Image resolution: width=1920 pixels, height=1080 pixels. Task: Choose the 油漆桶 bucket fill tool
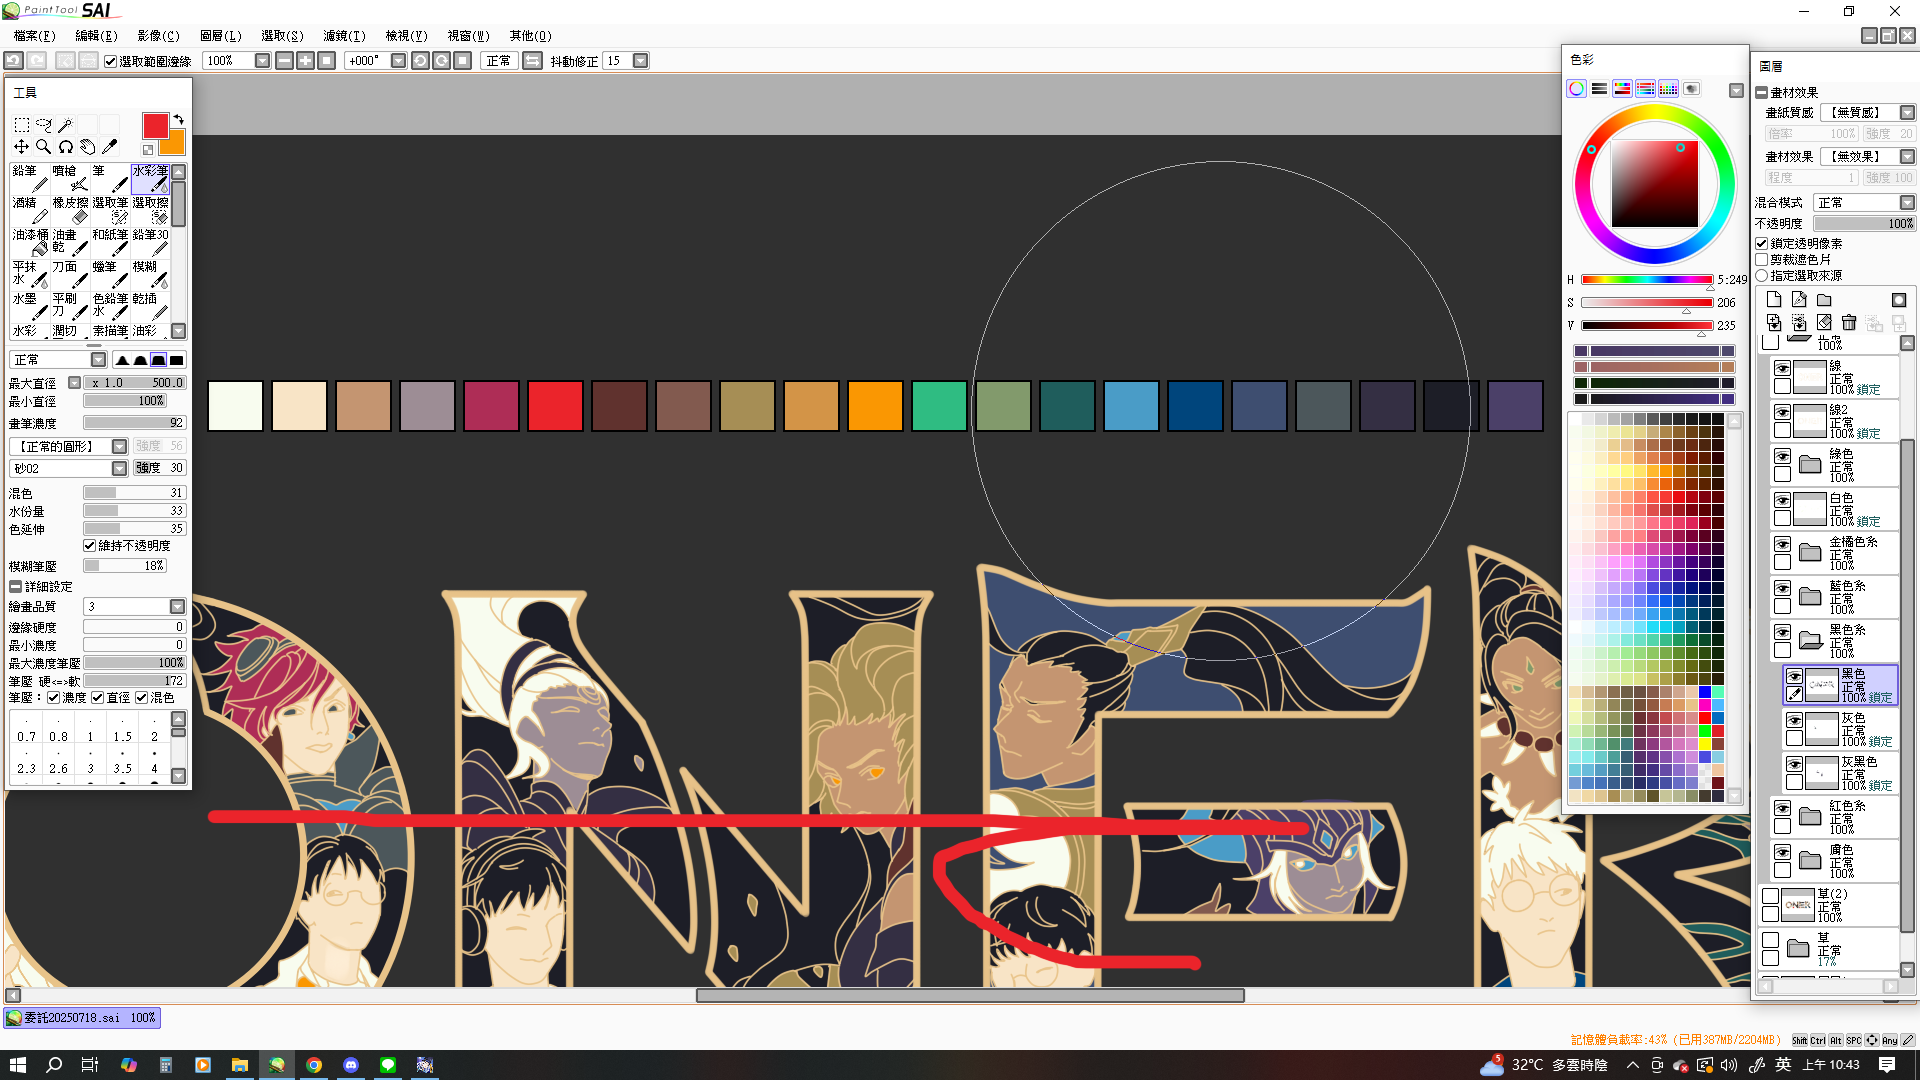click(x=30, y=242)
